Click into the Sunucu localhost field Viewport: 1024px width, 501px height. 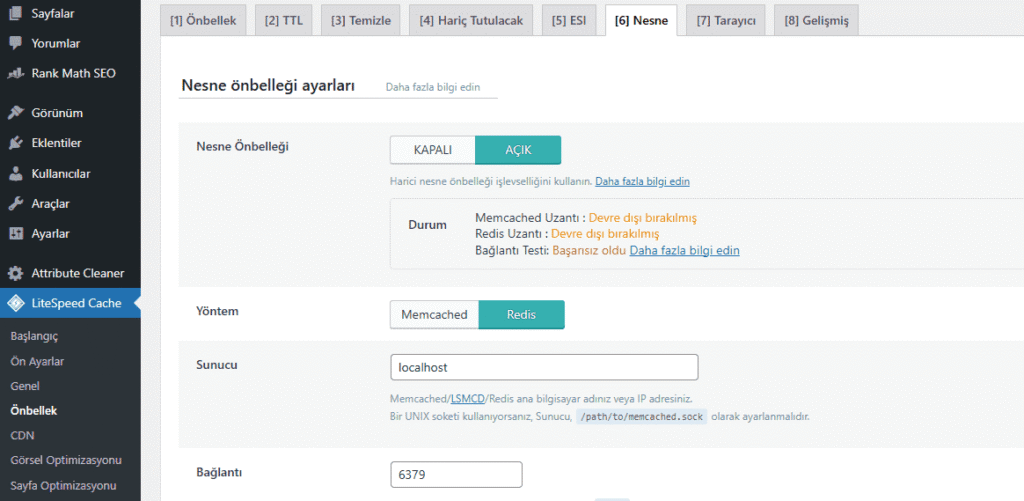[x=543, y=367]
